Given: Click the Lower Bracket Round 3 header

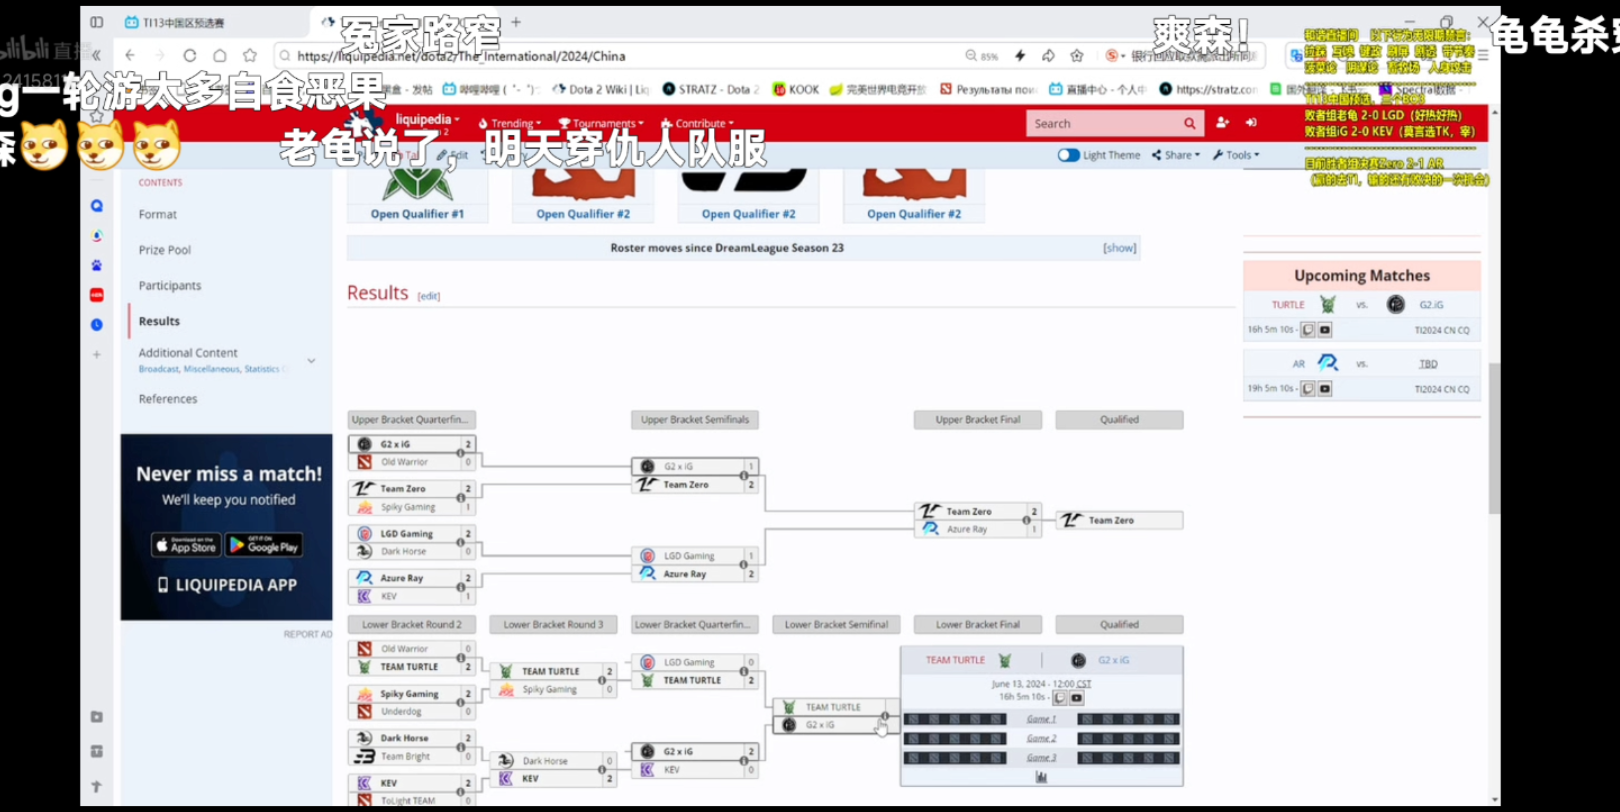Looking at the screenshot, I should pos(553,625).
